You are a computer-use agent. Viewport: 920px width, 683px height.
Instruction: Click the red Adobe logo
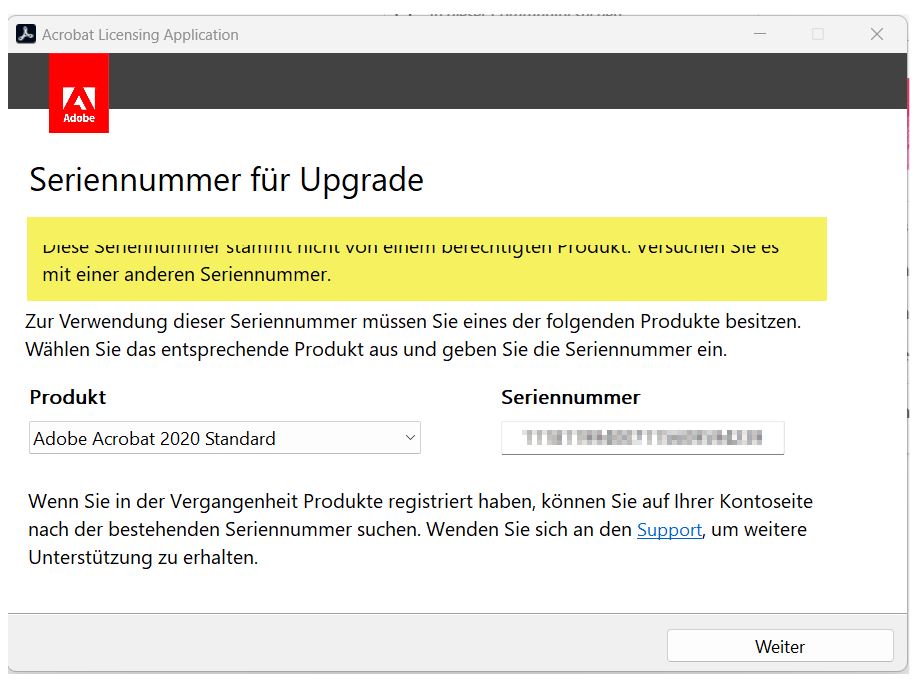click(x=79, y=94)
